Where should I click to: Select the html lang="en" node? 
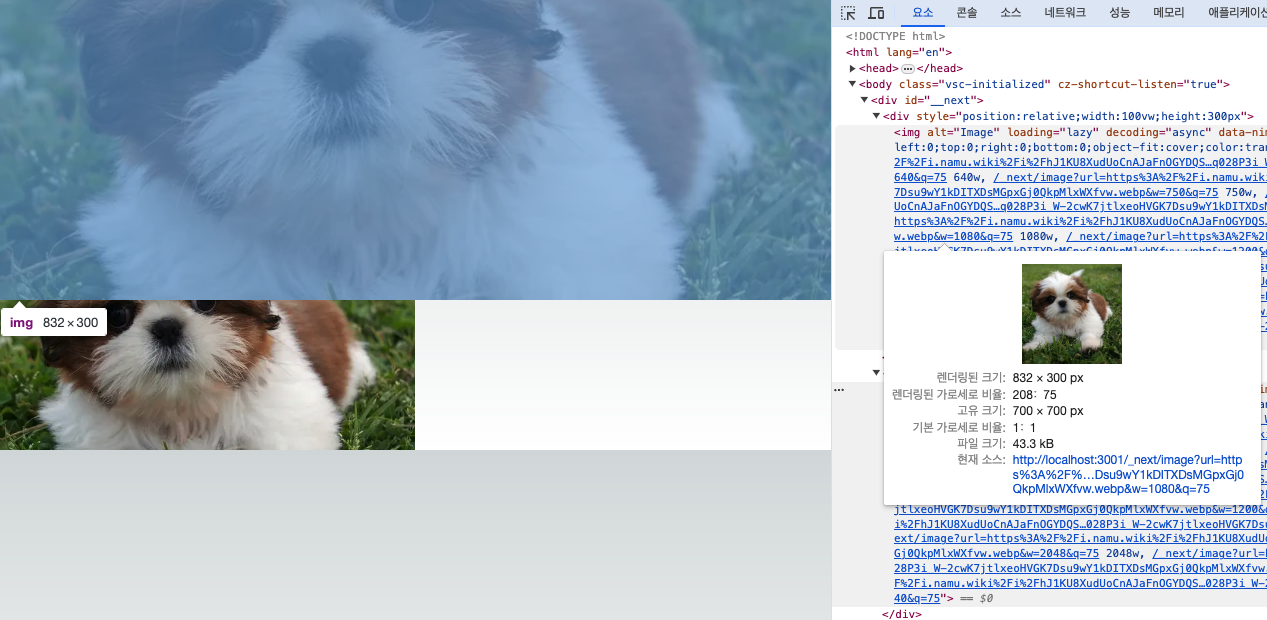tap(899, 52)
